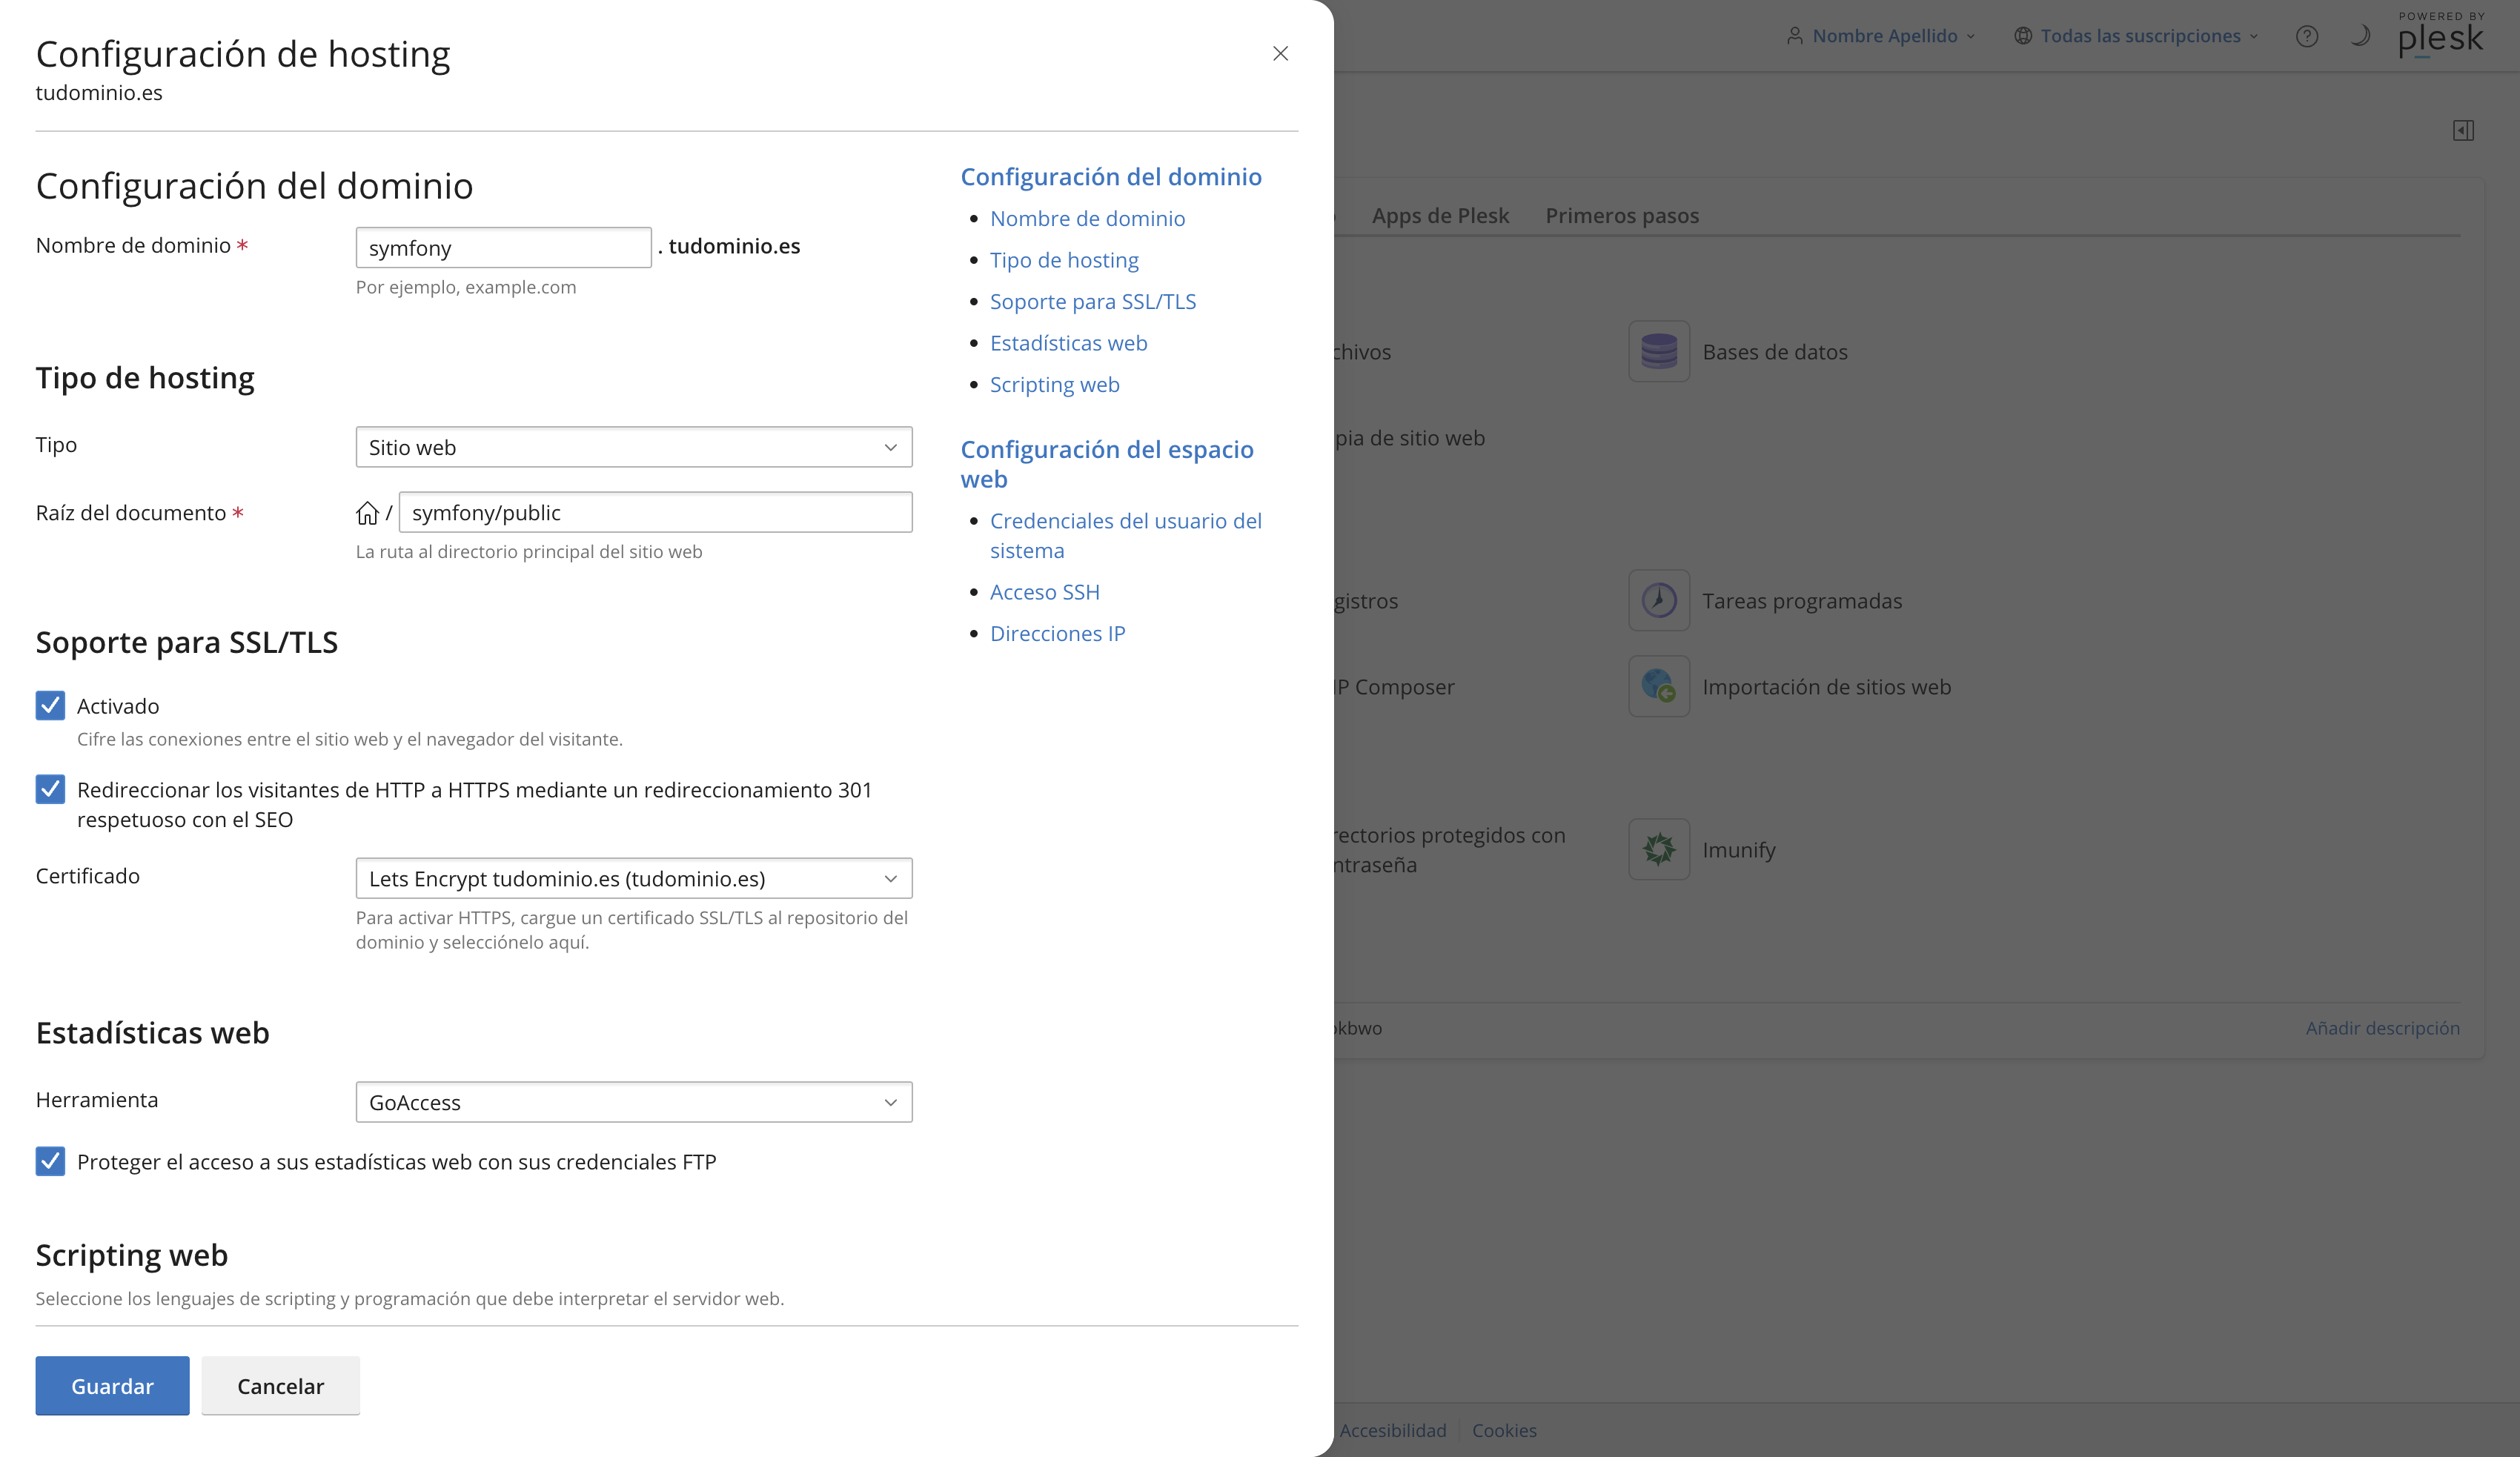The height and width of the screenshot is (1457, 2520).
Task: Jump to Scripting web link
Action: click(1054, 385)
